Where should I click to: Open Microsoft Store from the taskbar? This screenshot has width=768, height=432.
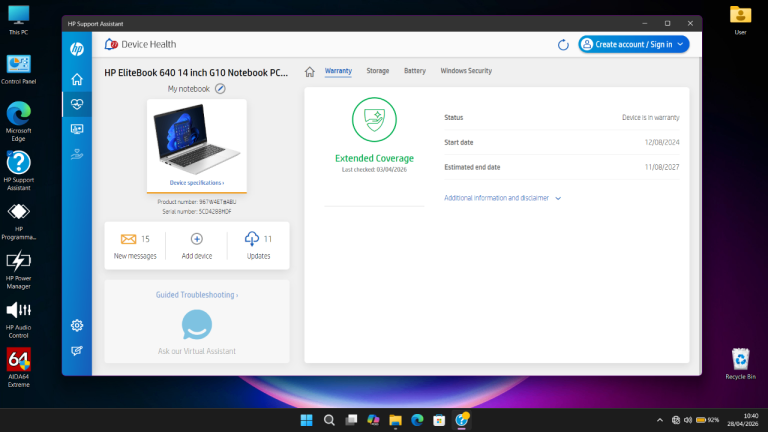tap(439, 420)
